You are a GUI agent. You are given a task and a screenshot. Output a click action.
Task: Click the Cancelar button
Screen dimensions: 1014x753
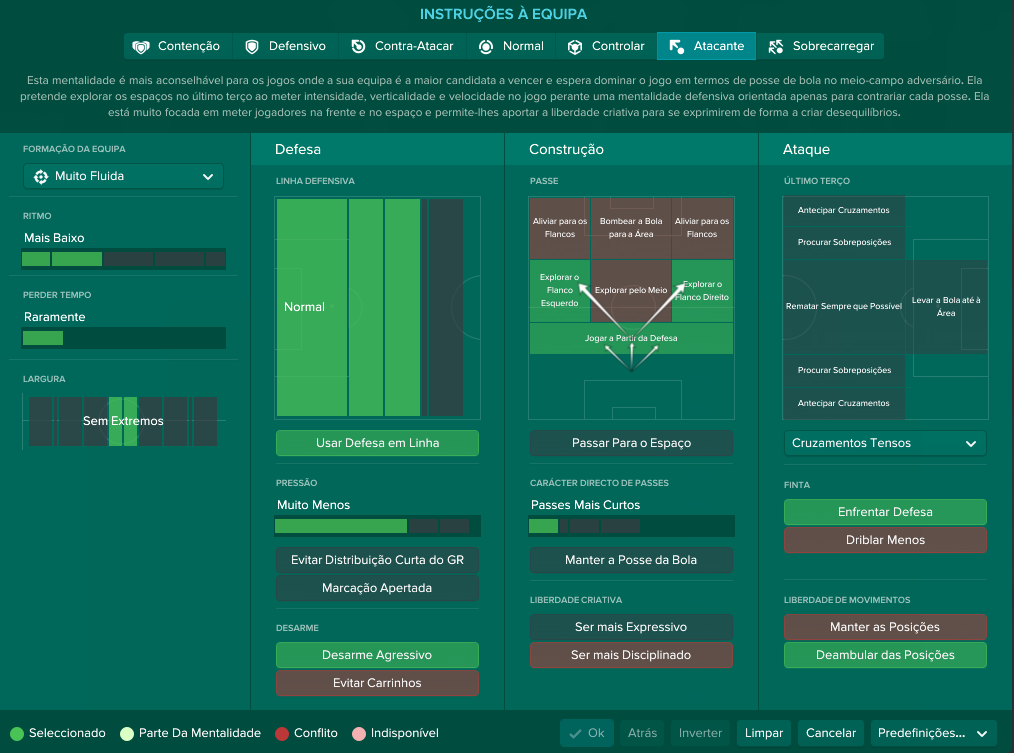tap(830, 733)
